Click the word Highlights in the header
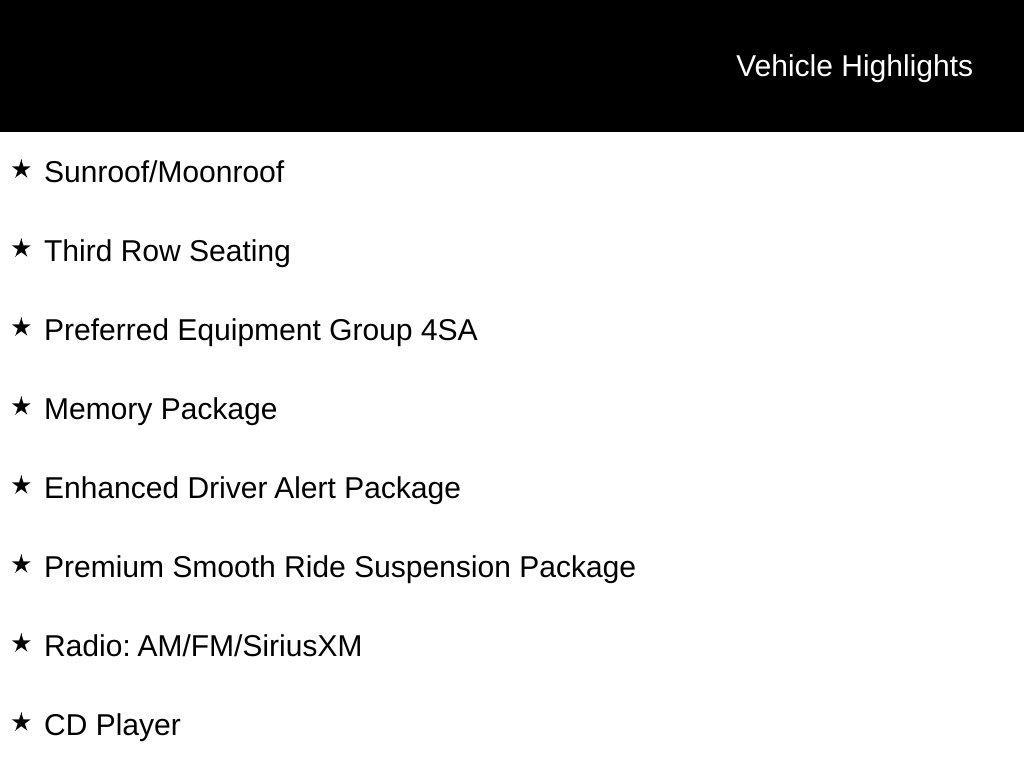The height and width of the screenshot is (768, 1024). [907, 67]
